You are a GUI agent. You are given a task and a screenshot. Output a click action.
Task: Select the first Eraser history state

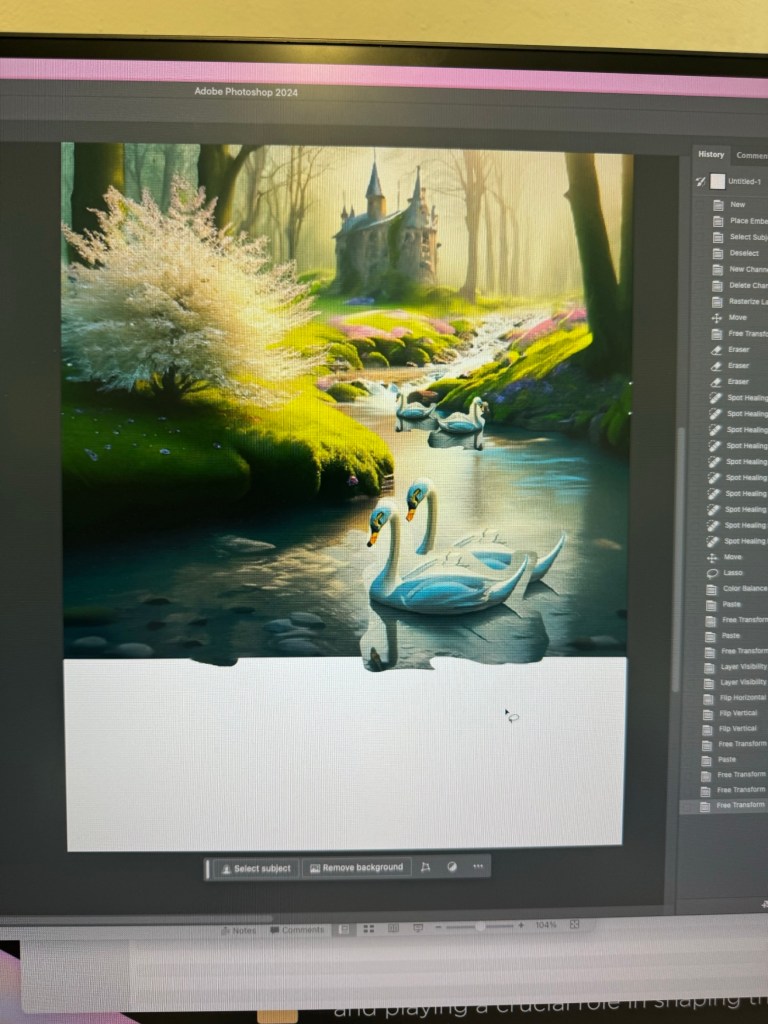738,349
